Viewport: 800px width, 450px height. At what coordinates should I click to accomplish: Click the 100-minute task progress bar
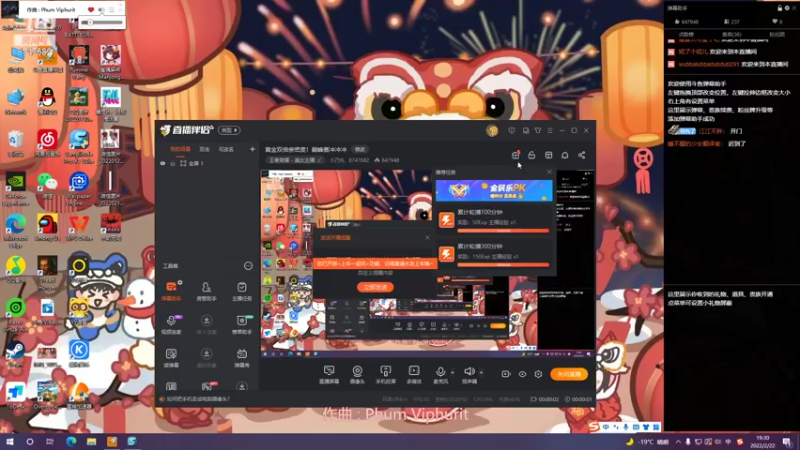coord(503,231)
